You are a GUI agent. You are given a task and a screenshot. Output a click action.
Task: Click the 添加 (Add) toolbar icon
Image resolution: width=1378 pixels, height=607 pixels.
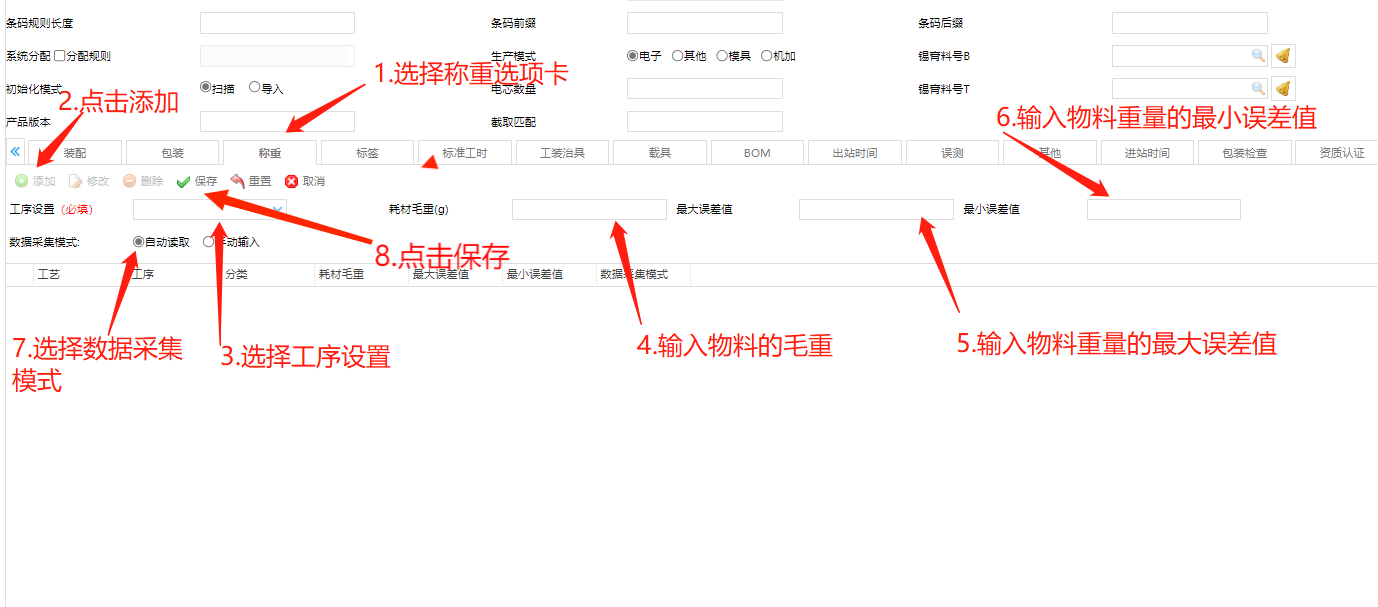click(x=22, y=181)
